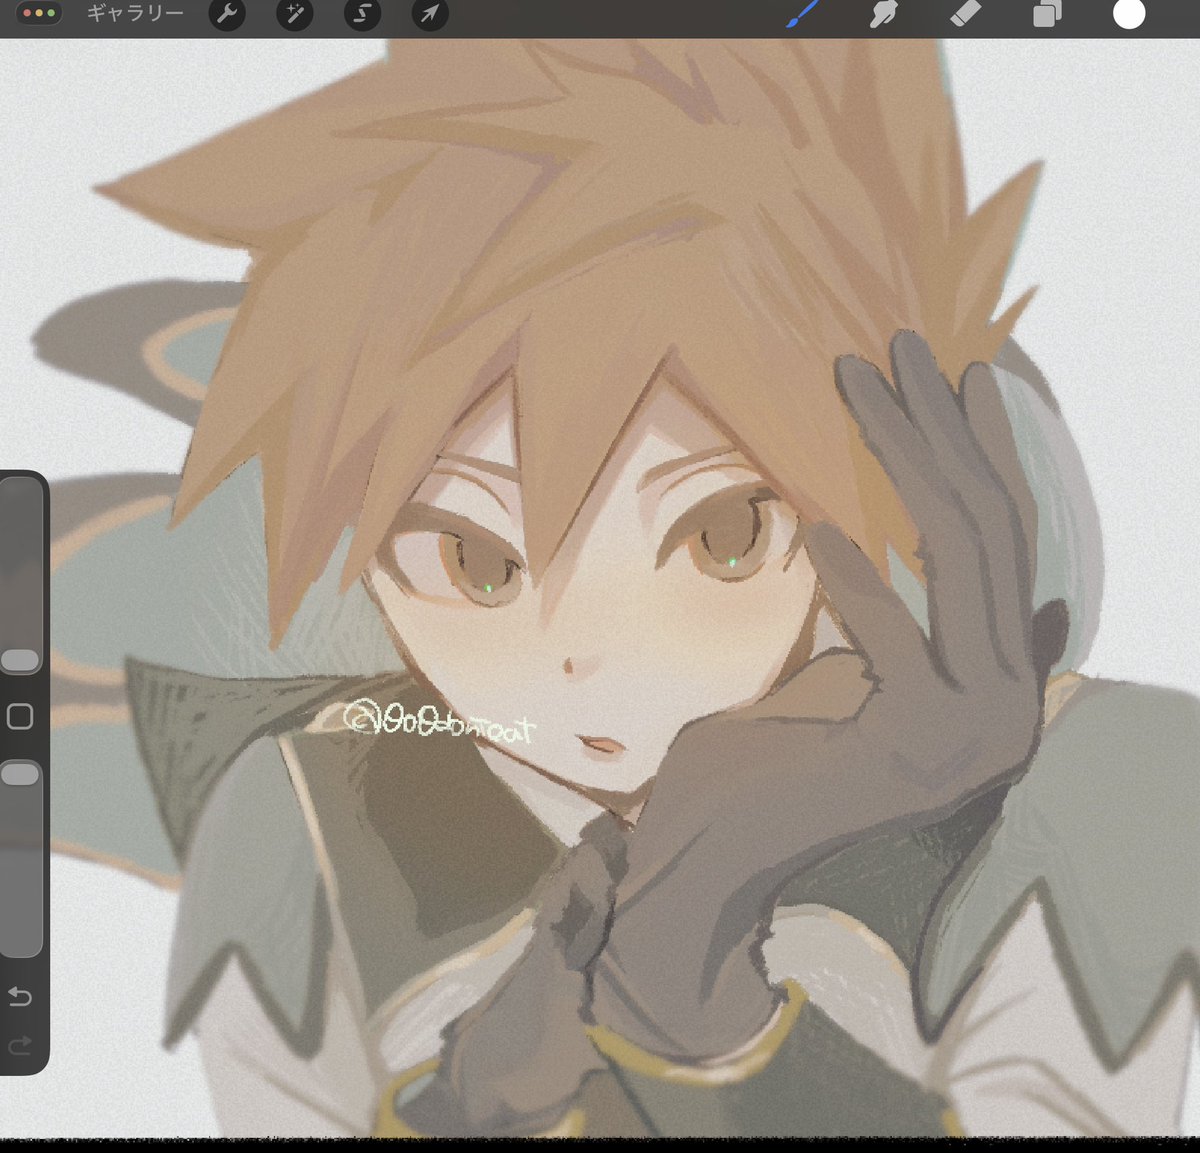Undo the last stroke with undo arrow
The image size is (1200, 1153).
(20, 996)
